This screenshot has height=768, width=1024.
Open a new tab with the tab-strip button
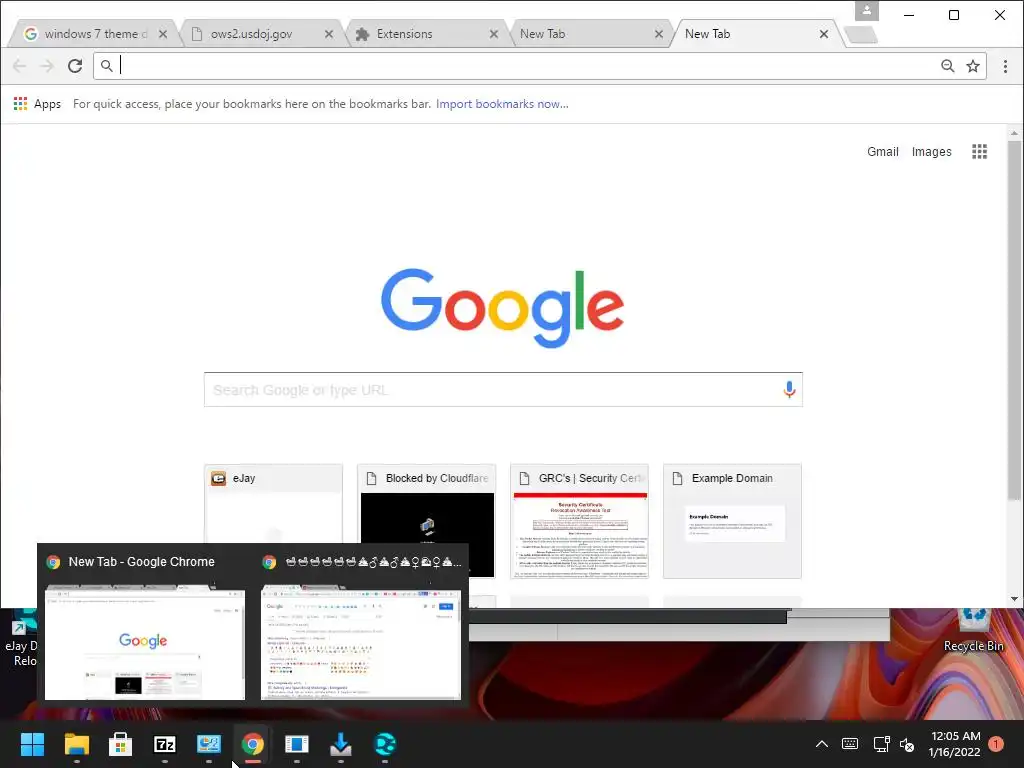pyautogui.click(x=861, y=35)
